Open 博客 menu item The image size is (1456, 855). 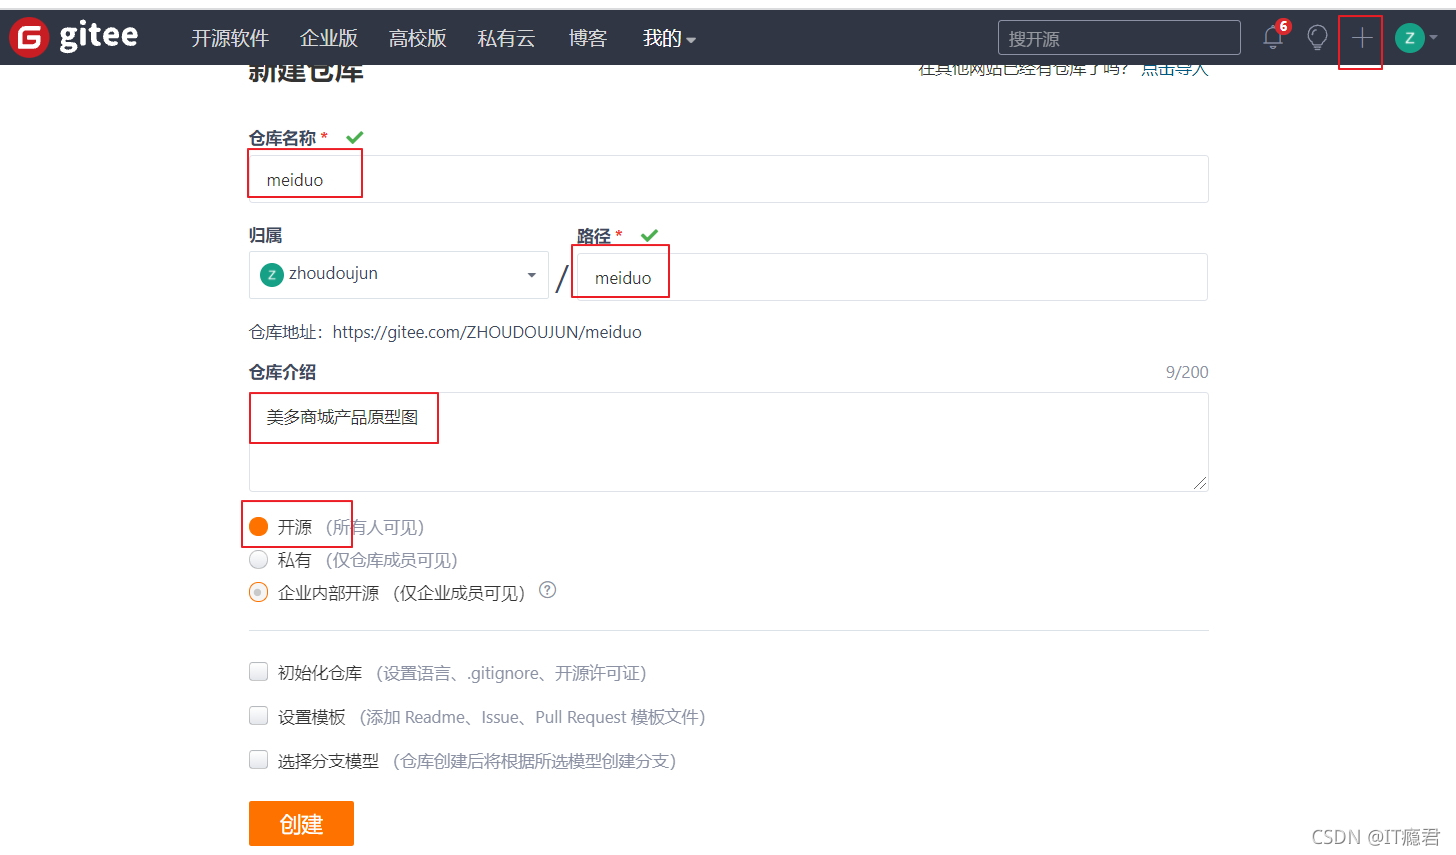pos(588,38)
